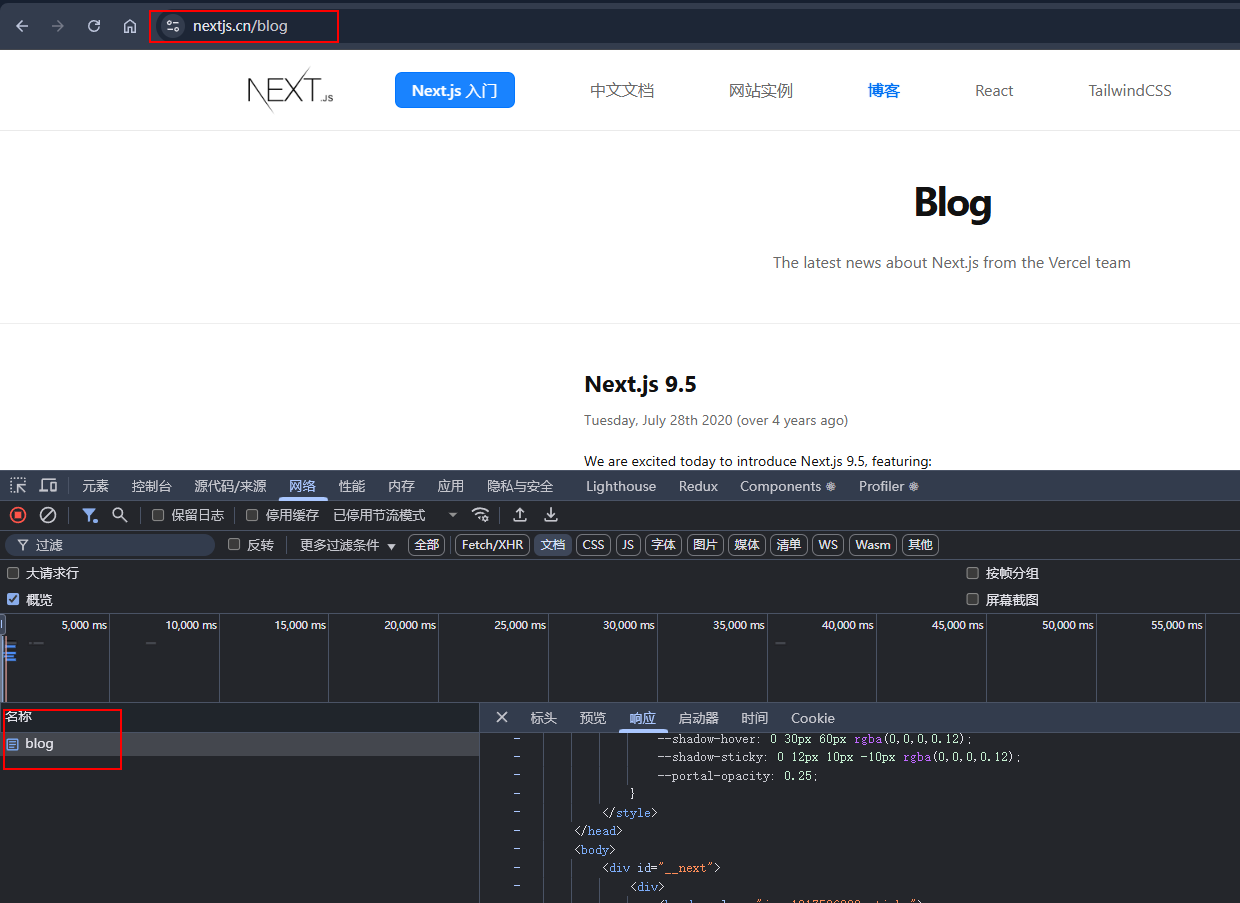Image resolution: width=1240 pixels, height=903 pixels.
Task: Open the 中文文档 nav link
Action: click(x=622, y=90)
